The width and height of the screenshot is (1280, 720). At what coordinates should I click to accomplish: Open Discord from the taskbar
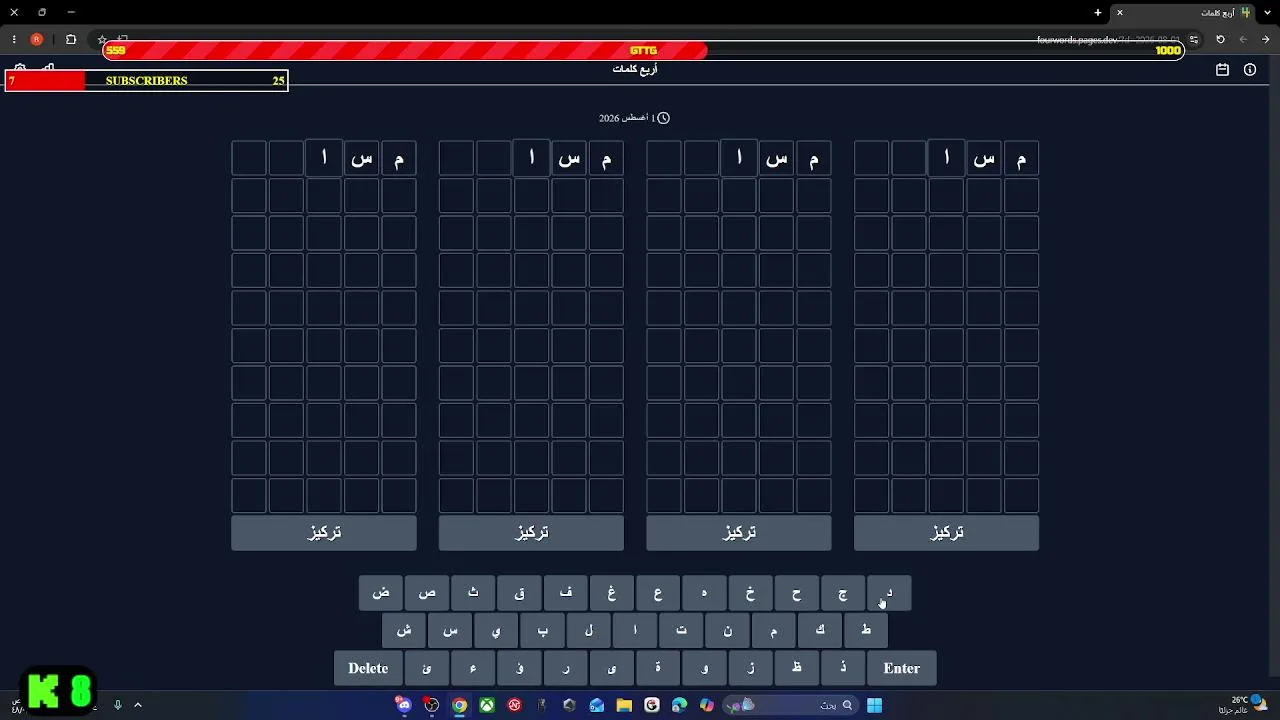coord(404,705)
